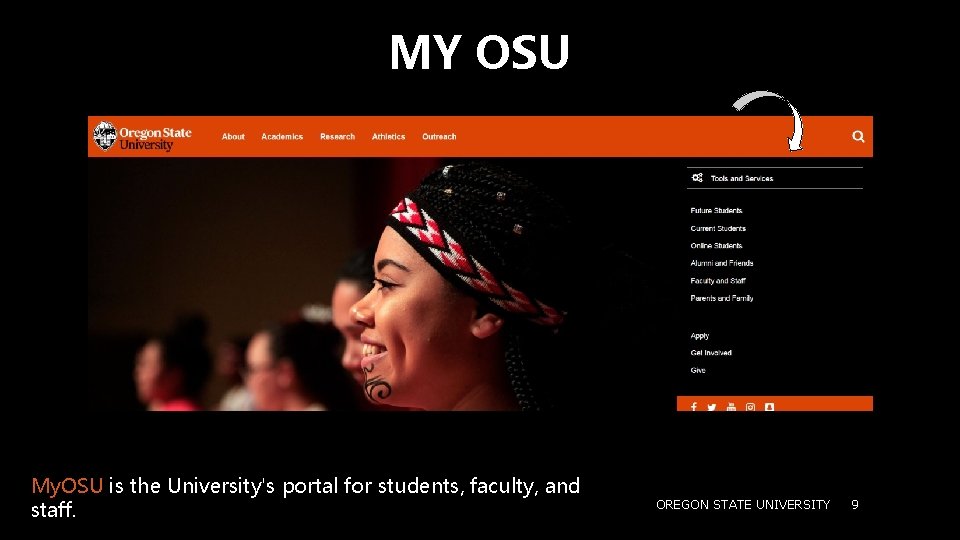The image size is (960, 540).
Task: Click the search magnifier icon
Action: (858, 137)
